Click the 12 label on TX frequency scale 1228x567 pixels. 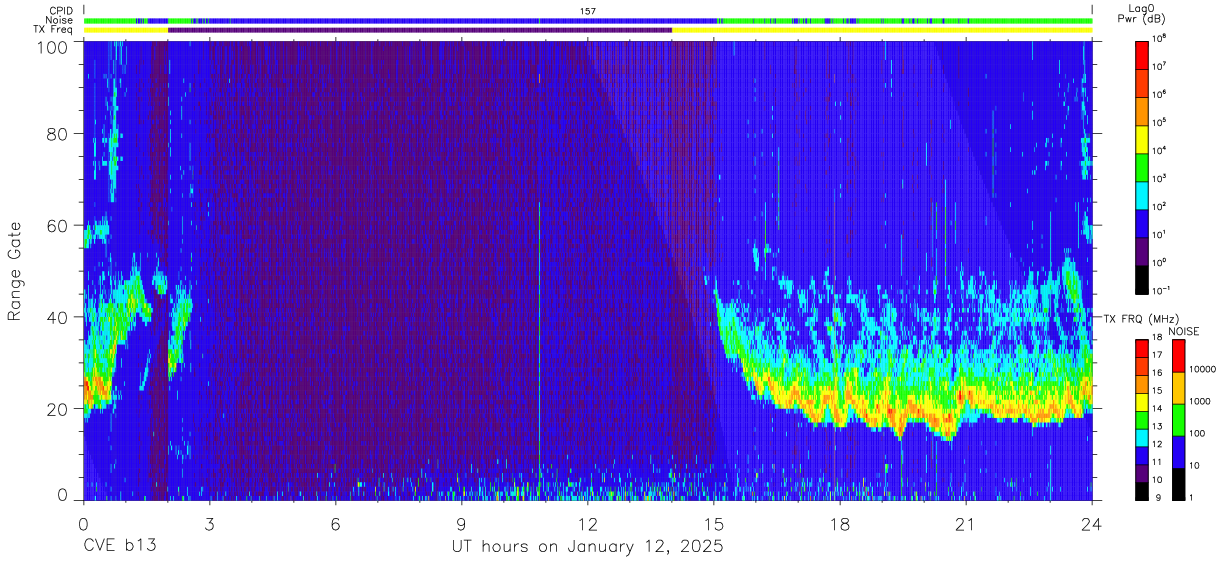coord(1157,446)
